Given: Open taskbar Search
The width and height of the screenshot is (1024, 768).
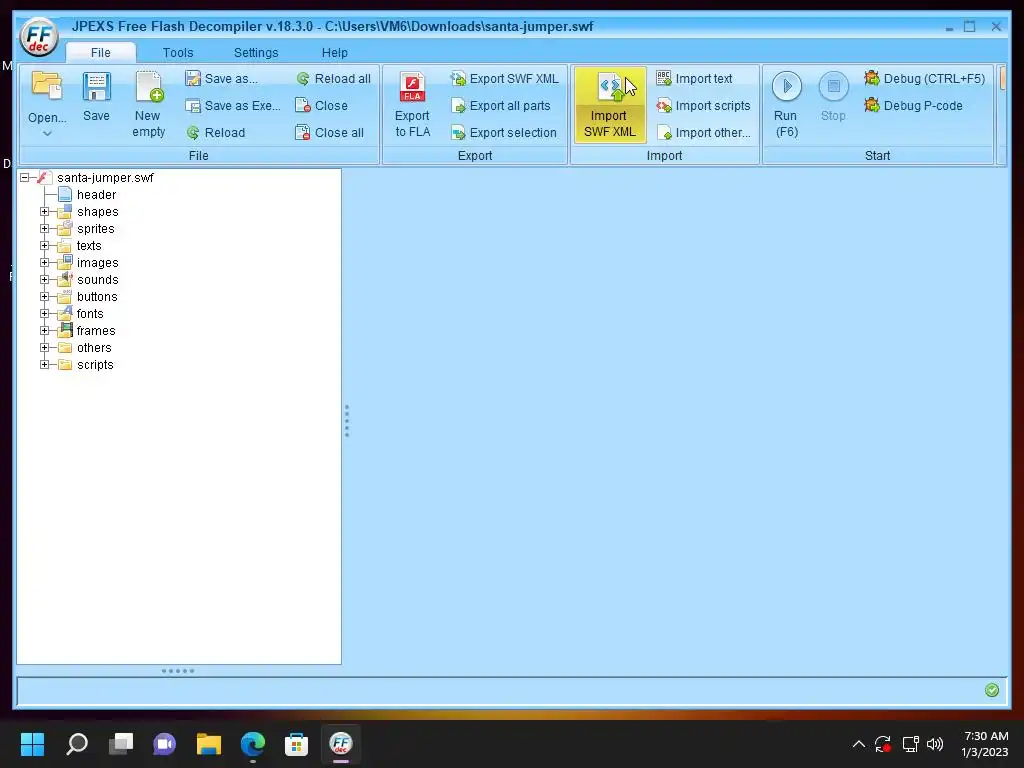Looking at the screenshot, I should (76, 744).
